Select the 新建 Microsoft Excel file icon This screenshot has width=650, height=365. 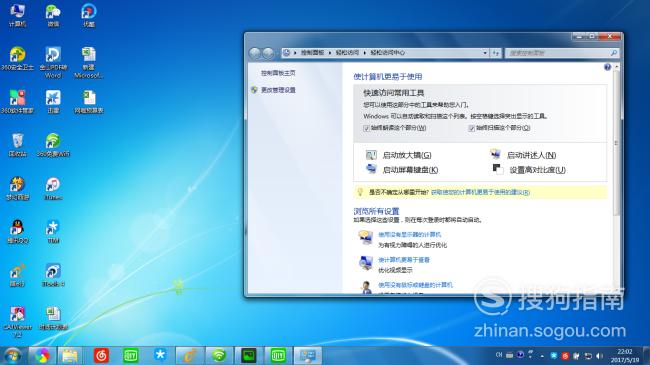pos(89,63)
